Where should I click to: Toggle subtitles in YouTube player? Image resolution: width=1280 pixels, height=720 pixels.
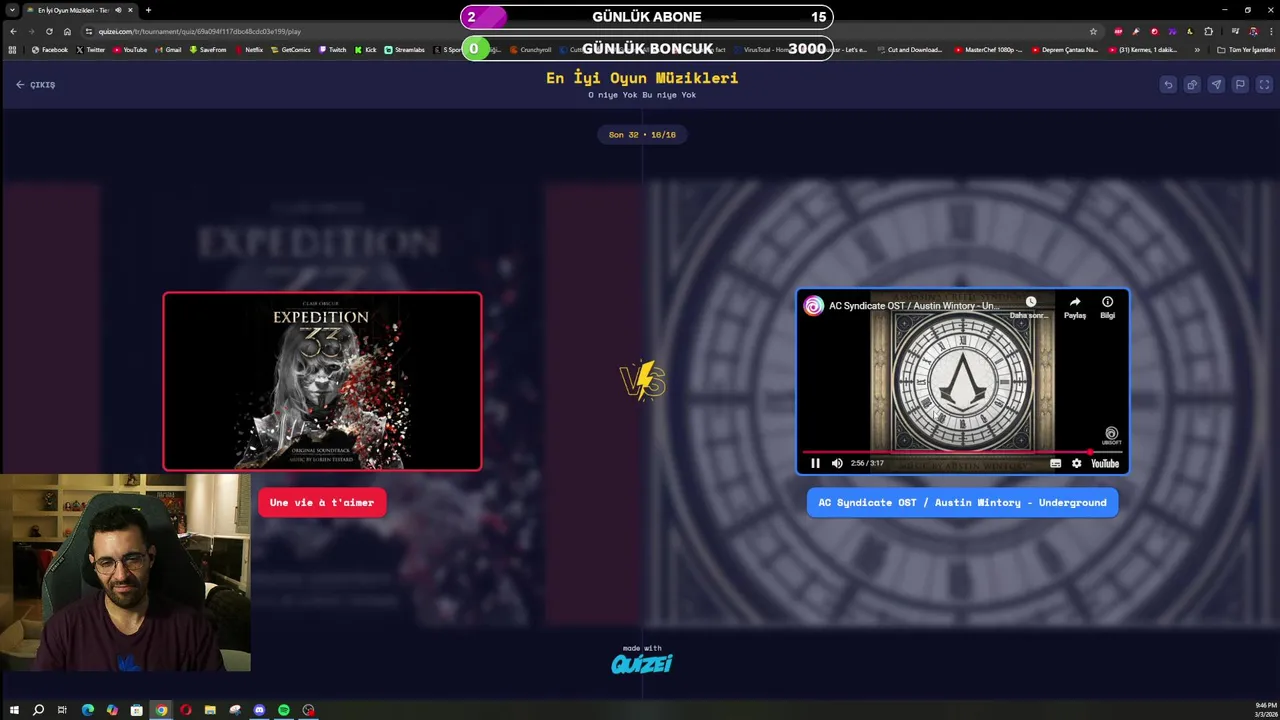[1055, 463]
